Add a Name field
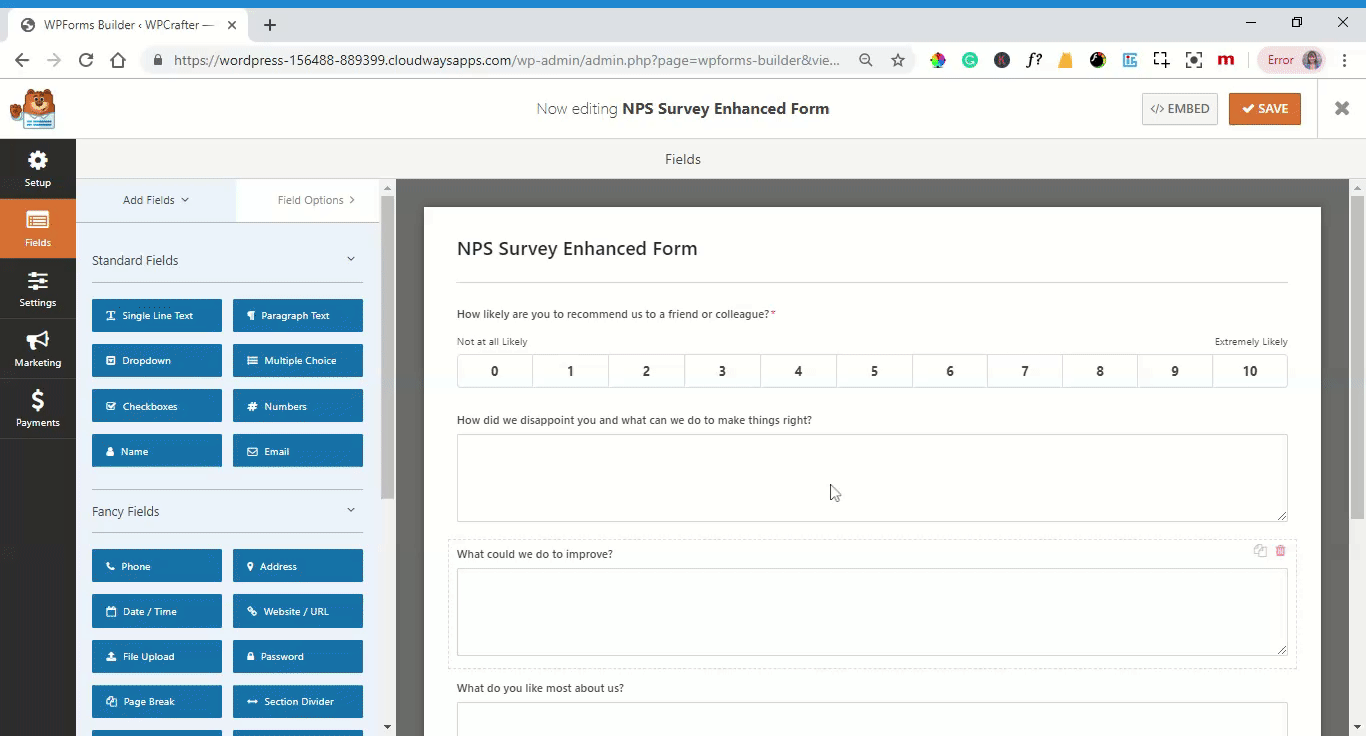The image size is (1366, 736). pyautogui.click(x=157, y=451)
